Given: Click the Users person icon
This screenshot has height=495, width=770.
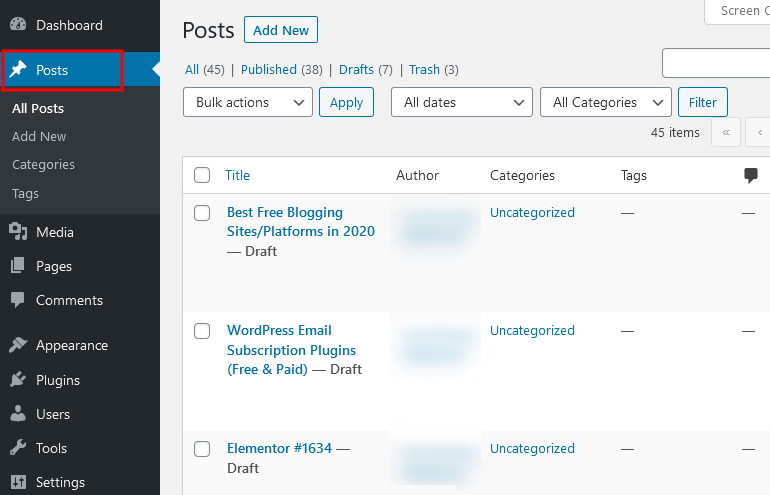Looking at the screenshot, I should tap(18, 413).
